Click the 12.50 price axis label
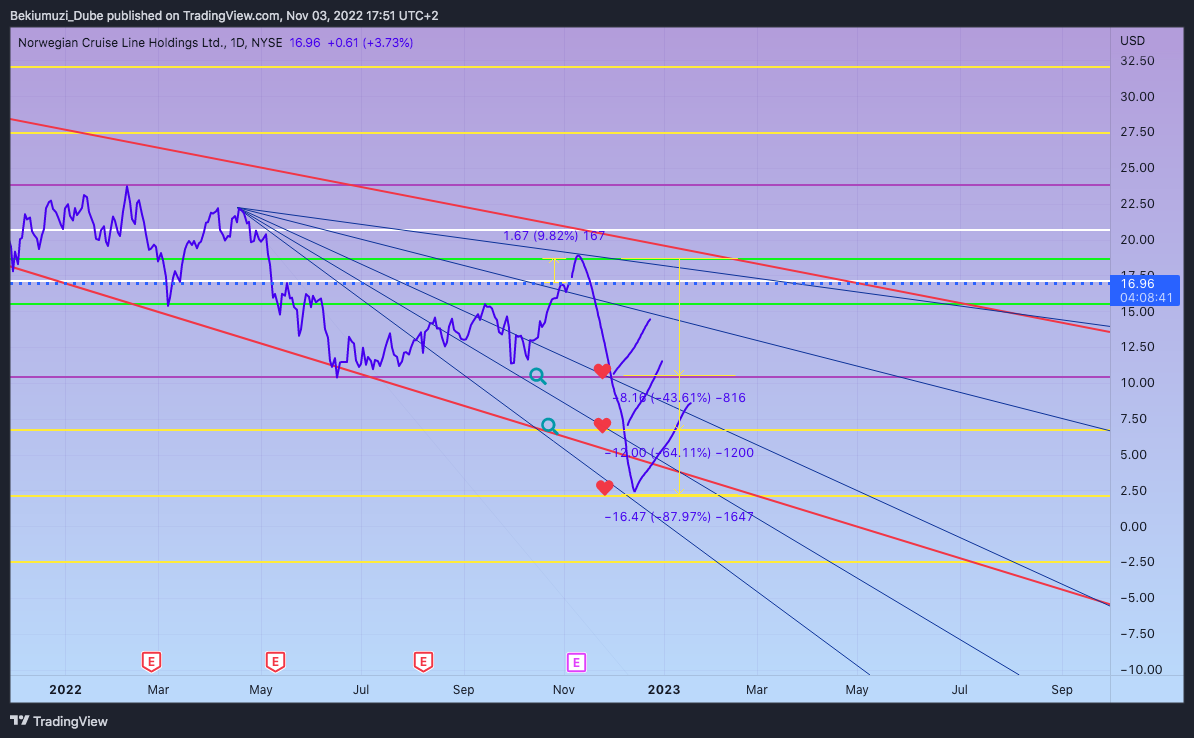Screen dimensions: 1194x738 pos(1137,347)
